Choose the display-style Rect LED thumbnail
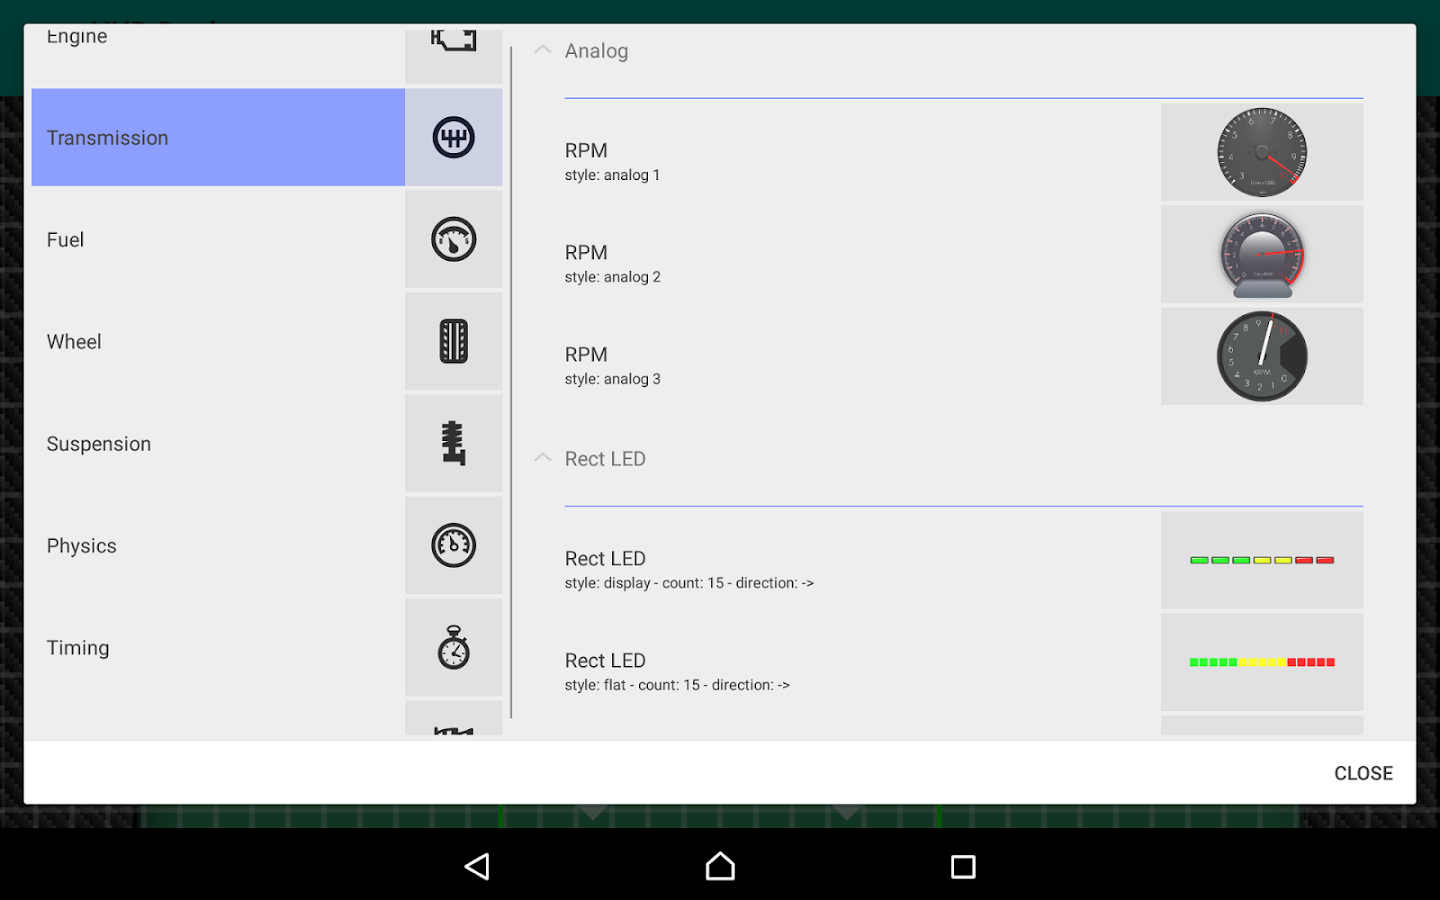Viewport: 1440px width, 900px height. pyautogui.click(x=1262, y=560)
